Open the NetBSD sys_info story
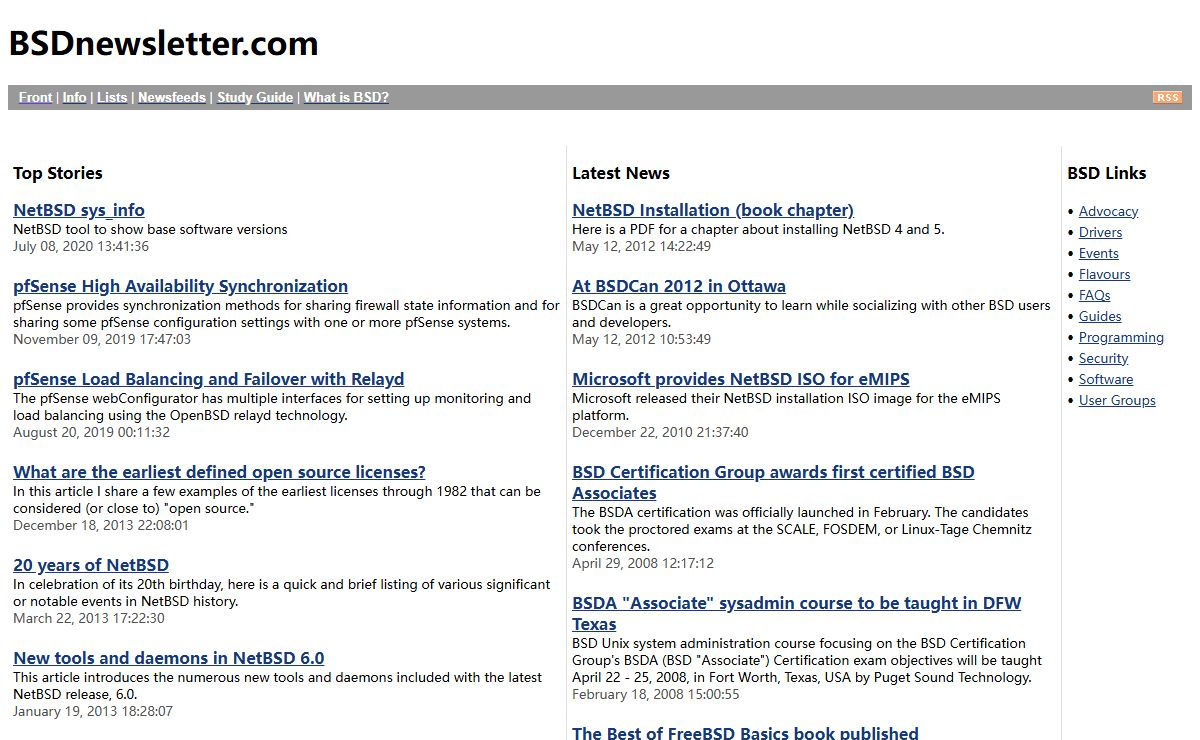Viewport: 1200px width, 740px height. [x=79, y=210]
